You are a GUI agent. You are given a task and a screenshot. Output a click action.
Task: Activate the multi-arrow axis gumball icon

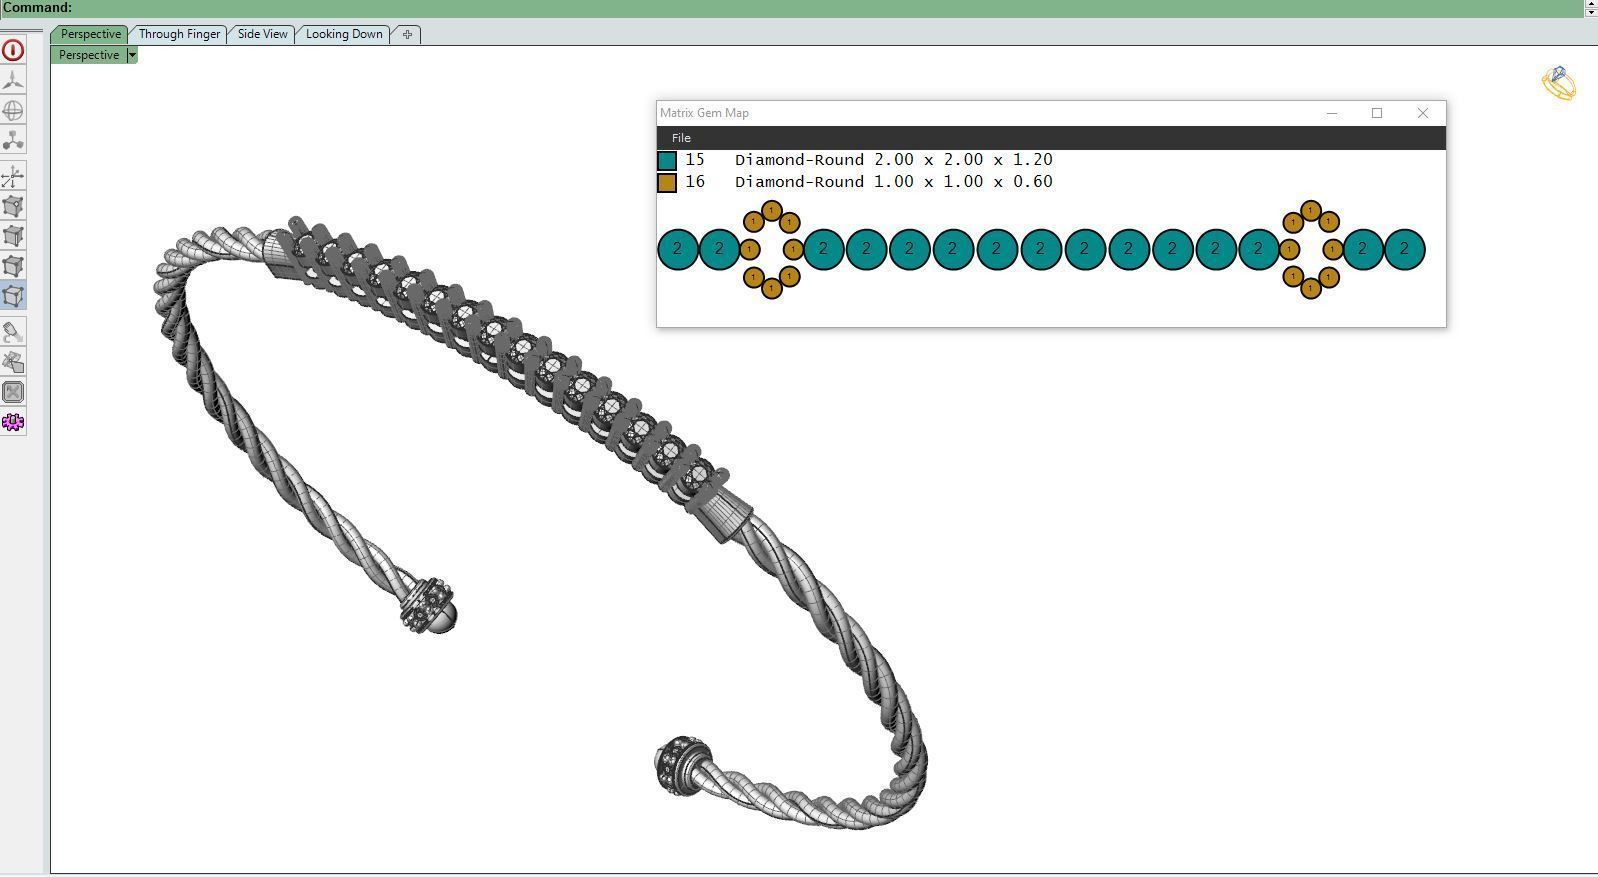coord(13,177)
